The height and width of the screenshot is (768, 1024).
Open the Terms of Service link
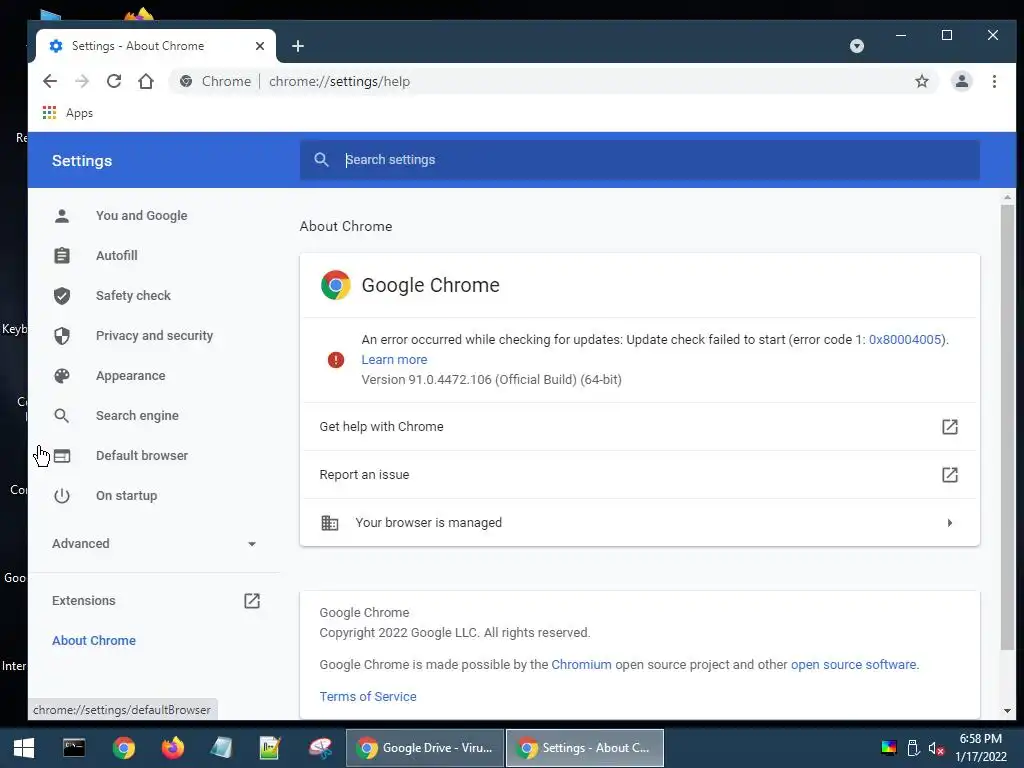pyautogui.click(x=368, y=697)
